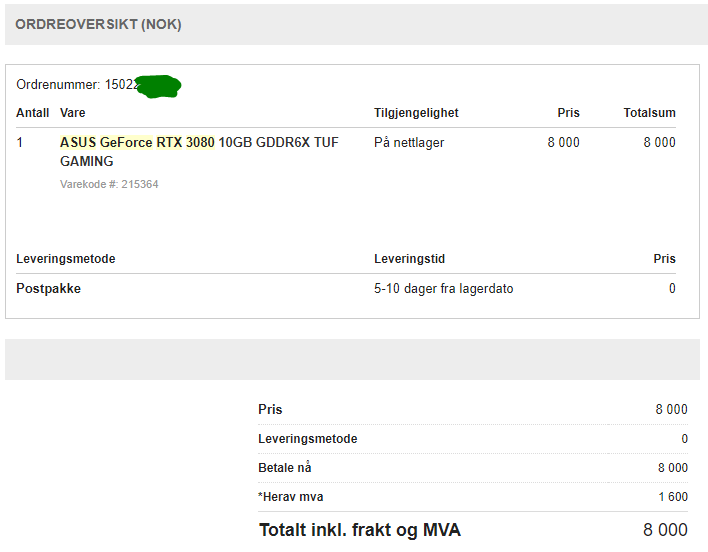Click the *Herav mva row label
708x552 pixels.
pyautogui.click(x=291, y=496)
